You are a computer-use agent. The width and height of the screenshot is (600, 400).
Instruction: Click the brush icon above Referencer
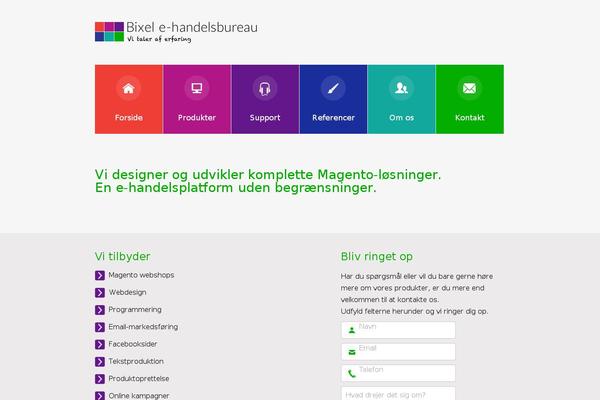tap(333, 88)
